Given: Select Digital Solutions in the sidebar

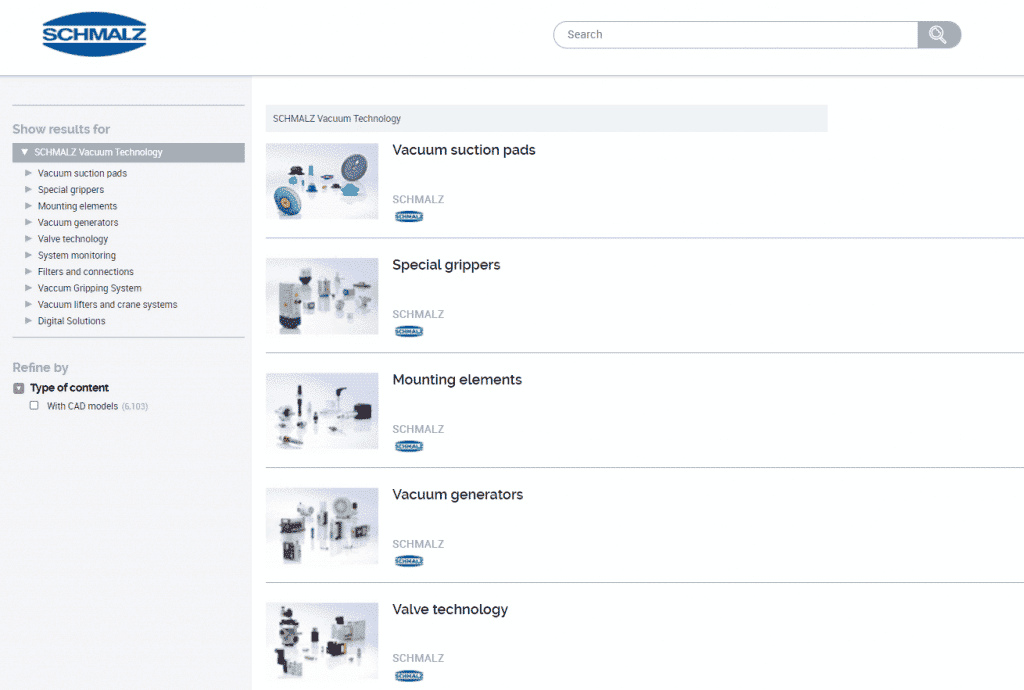Looking at the screenshot, I should [71, 321].
